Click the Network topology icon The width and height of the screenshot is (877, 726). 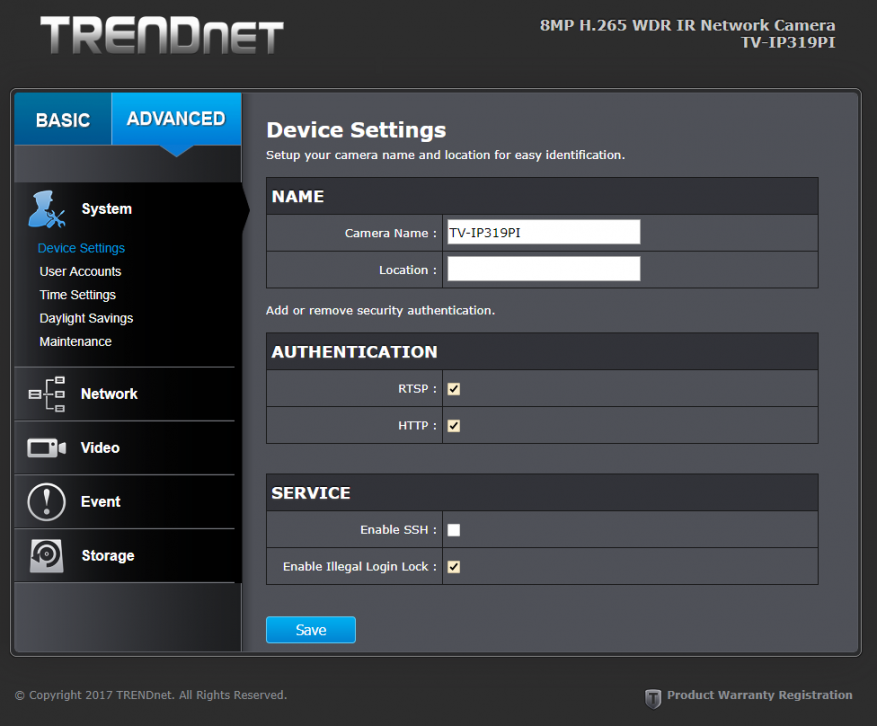point(47,394)
